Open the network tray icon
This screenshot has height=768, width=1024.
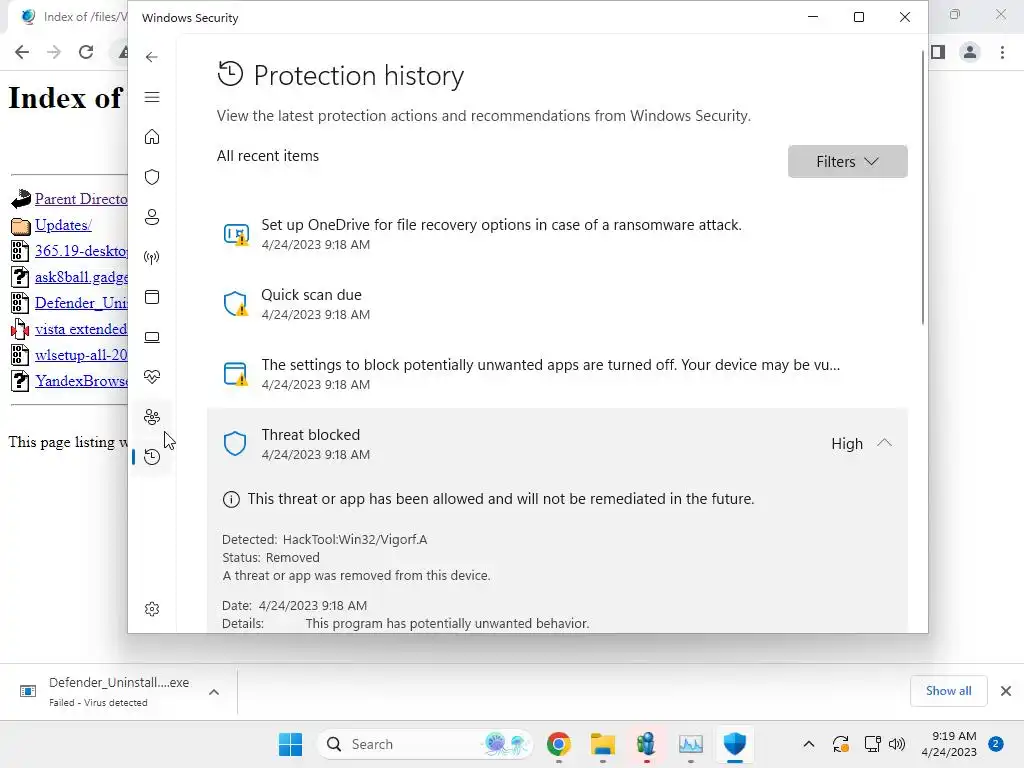(872, 744)
